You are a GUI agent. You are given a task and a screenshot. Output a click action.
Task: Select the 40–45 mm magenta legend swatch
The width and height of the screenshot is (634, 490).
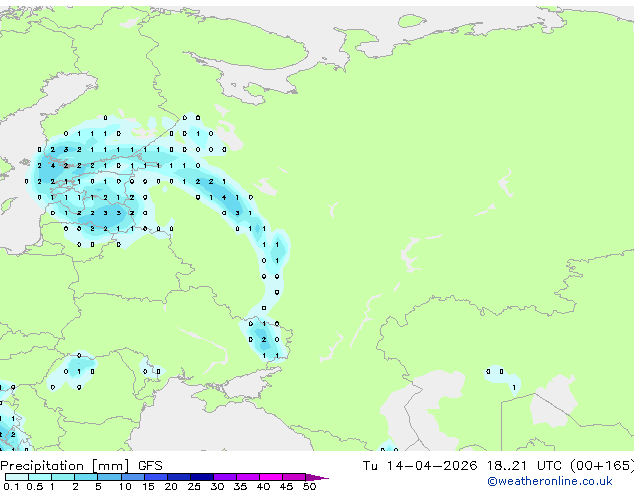pos(271,477)
